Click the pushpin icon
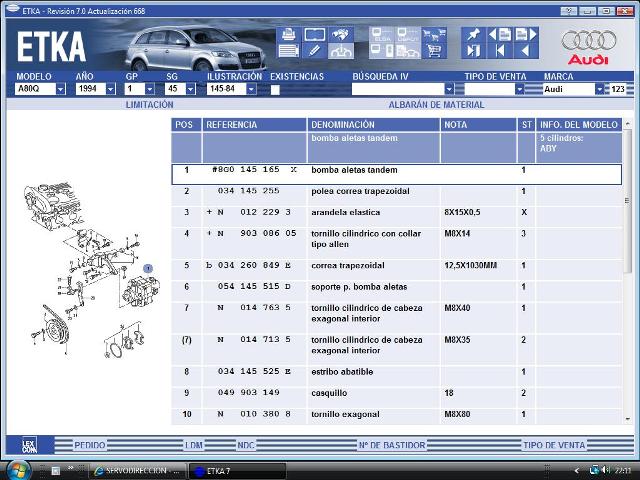This screenshot has height=480, width=640. (x=473, y=34)
